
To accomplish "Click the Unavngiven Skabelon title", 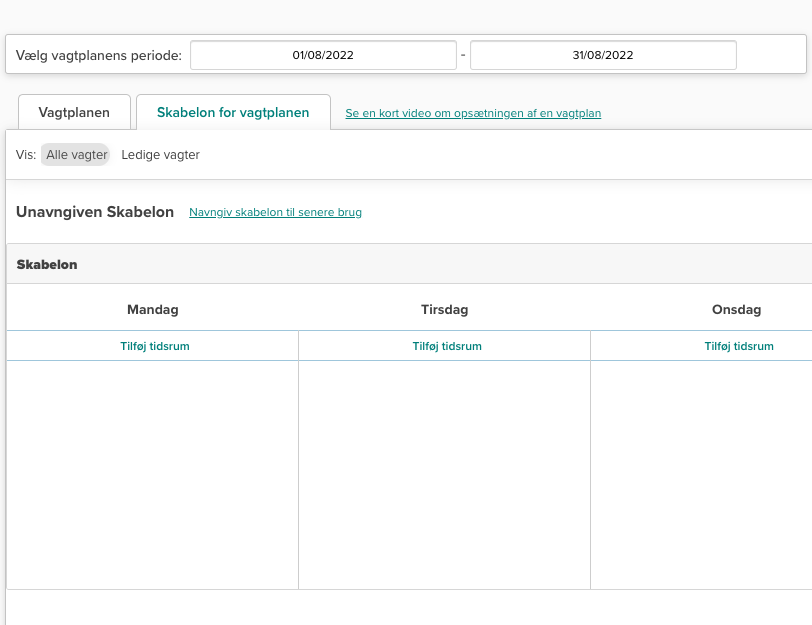I will [x=95, y=212].
